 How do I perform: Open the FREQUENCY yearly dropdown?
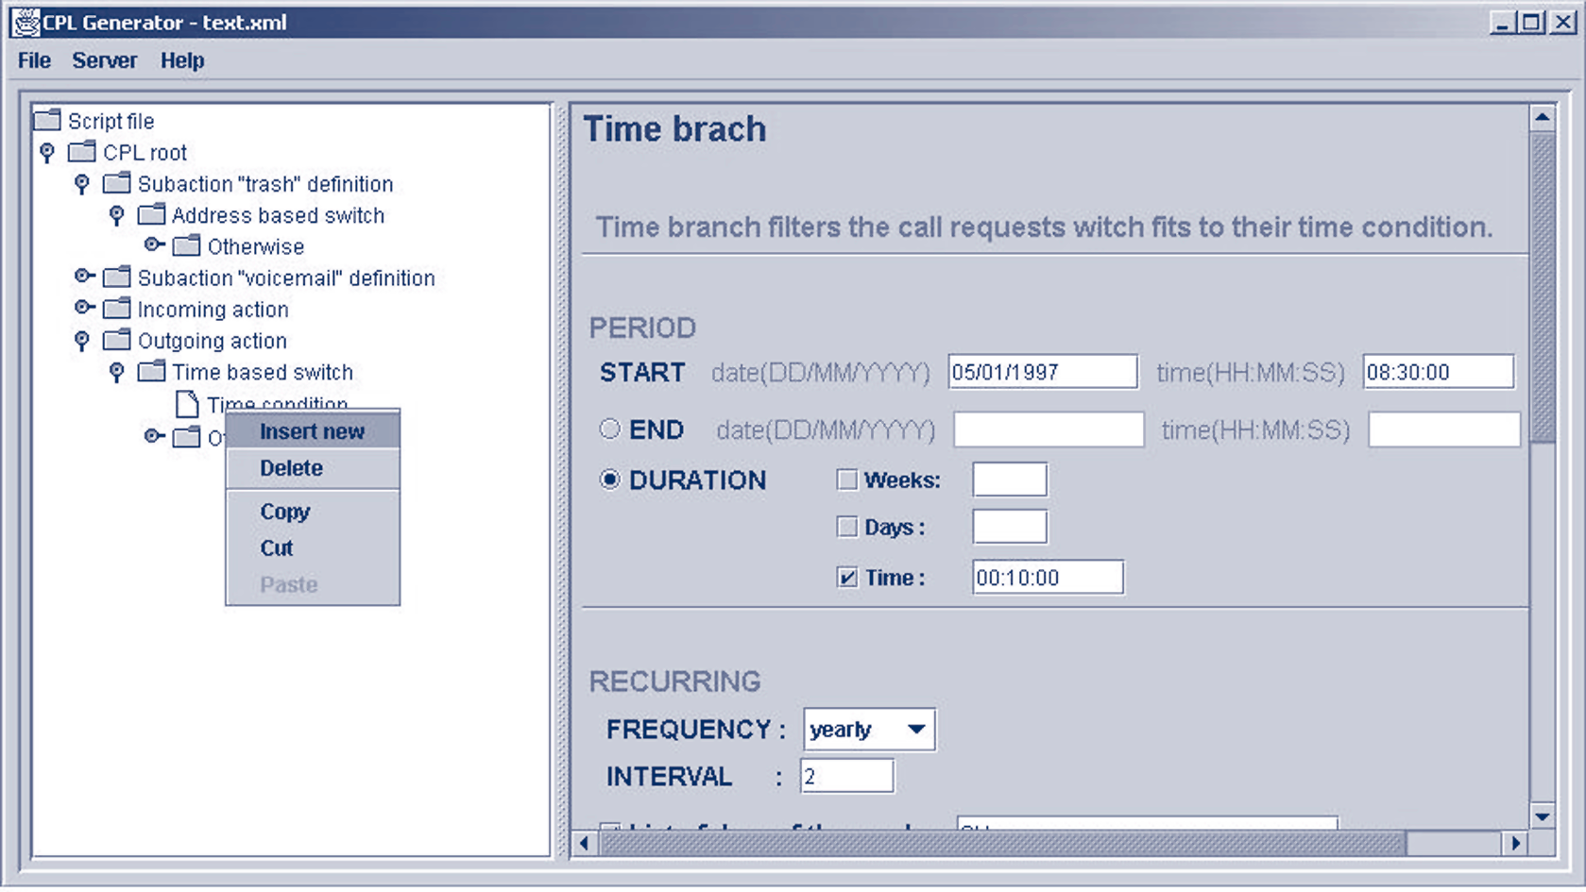coord(915,729)
